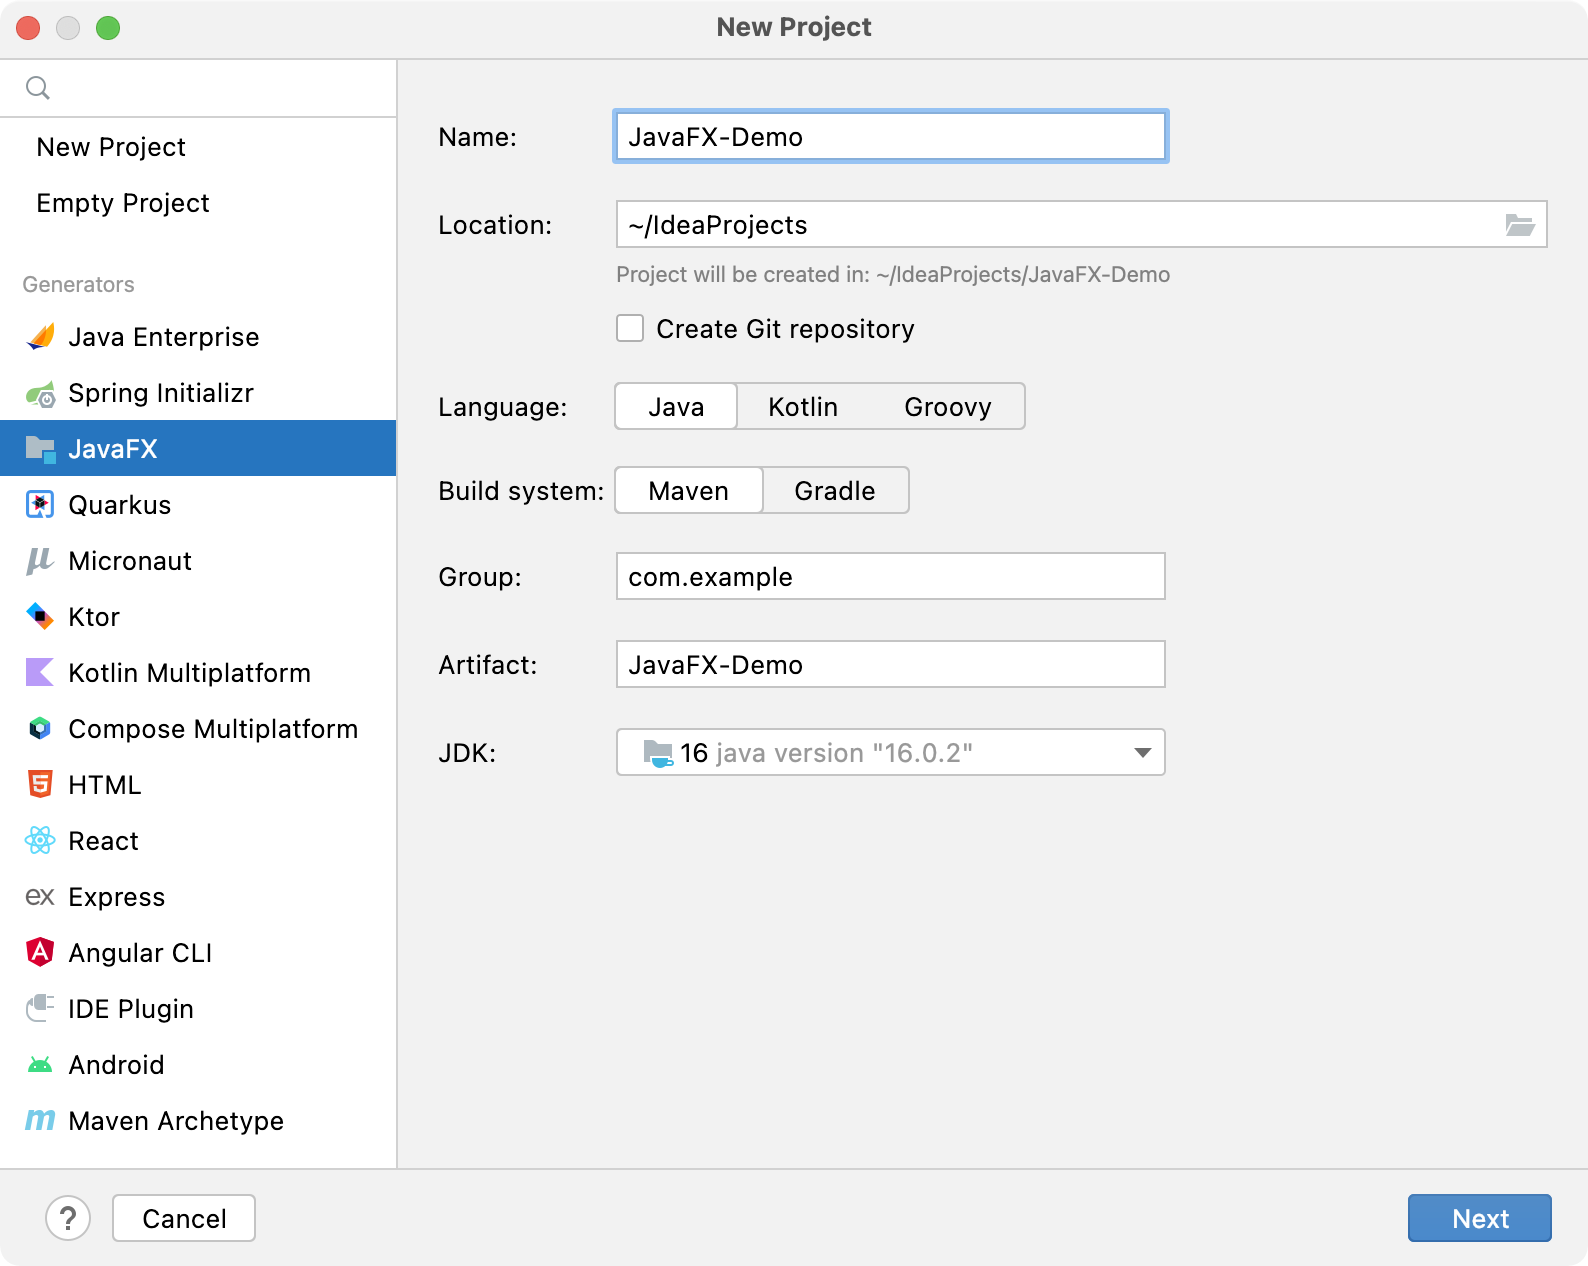Browse for location with folder icon

tap(1520, 225)
